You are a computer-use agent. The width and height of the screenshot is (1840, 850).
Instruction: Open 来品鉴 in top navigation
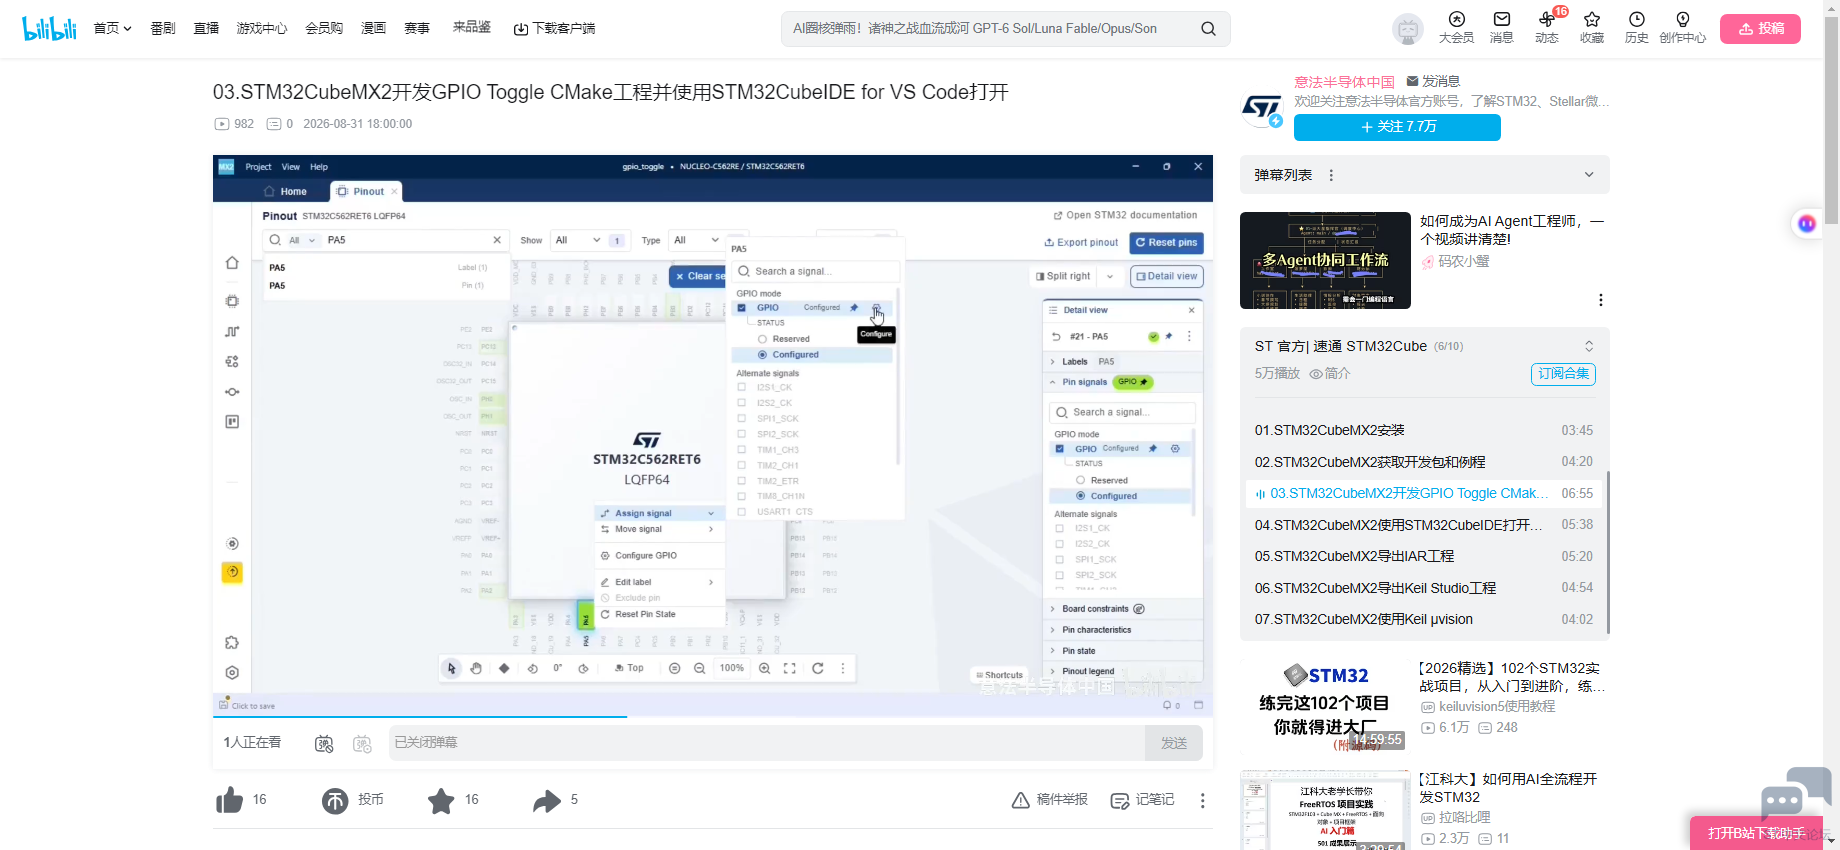tap(472, 27)
